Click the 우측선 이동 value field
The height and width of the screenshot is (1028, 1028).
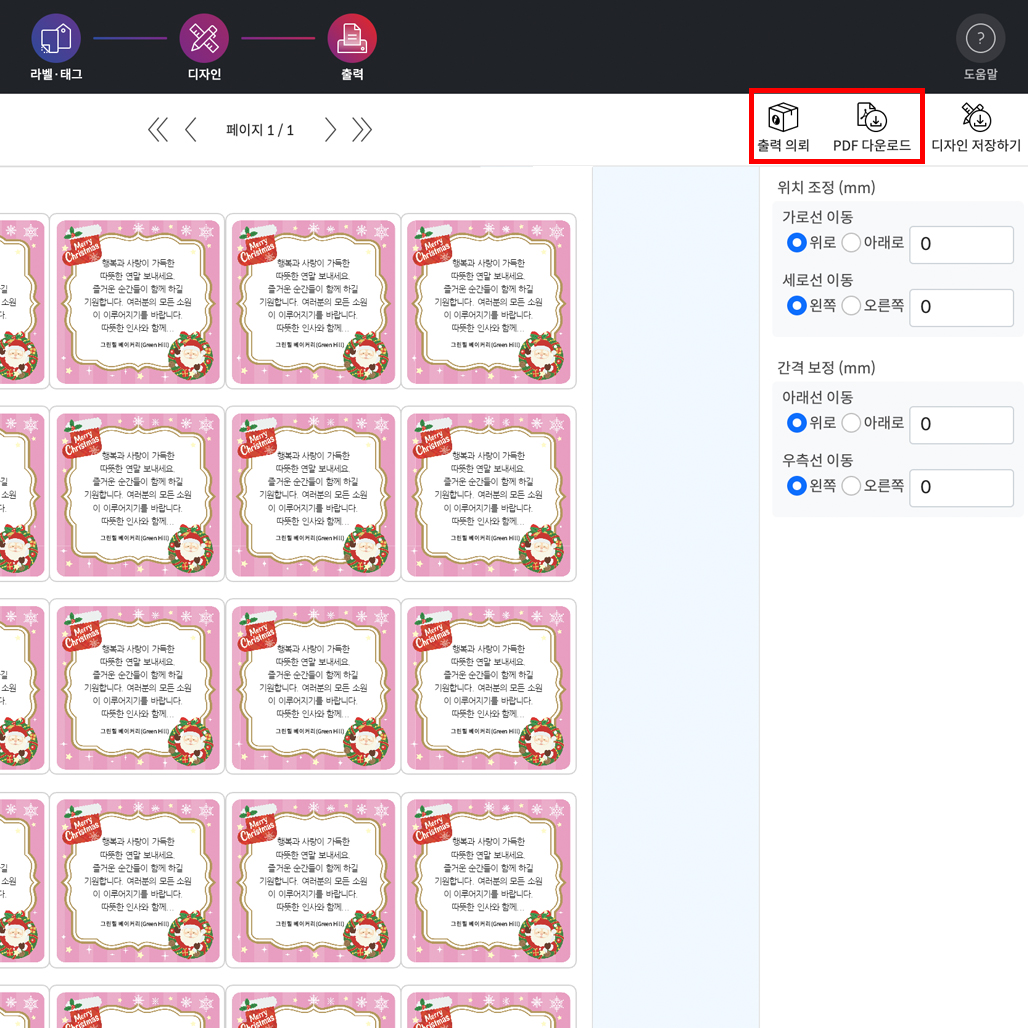[x=961, y=488]
